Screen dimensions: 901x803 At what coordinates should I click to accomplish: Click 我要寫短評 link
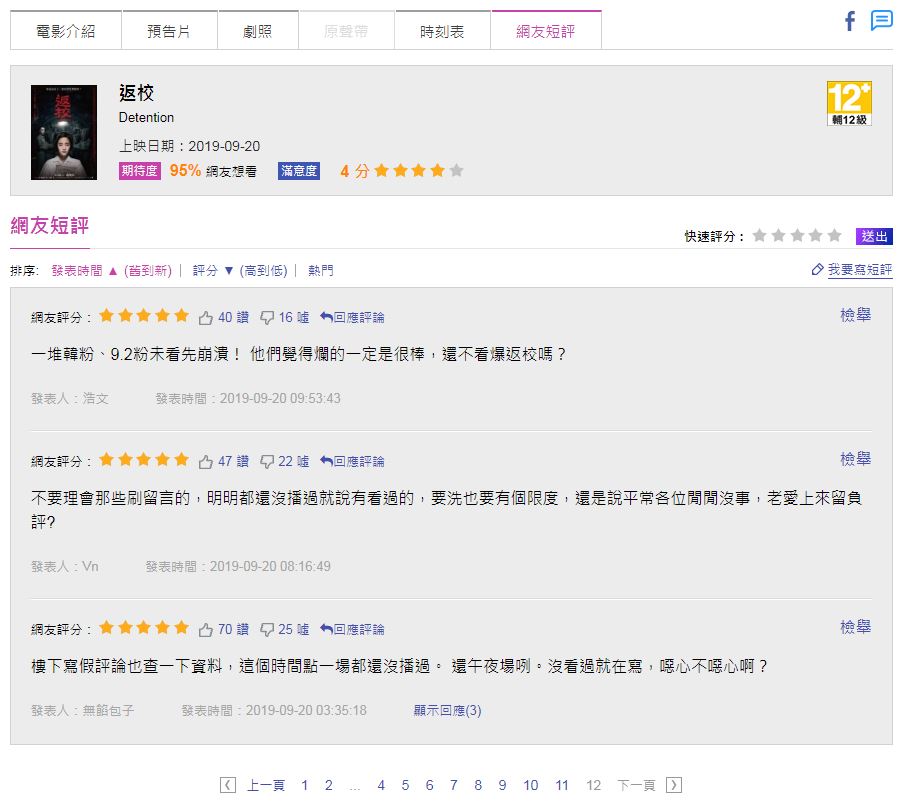tap(860, 270)
